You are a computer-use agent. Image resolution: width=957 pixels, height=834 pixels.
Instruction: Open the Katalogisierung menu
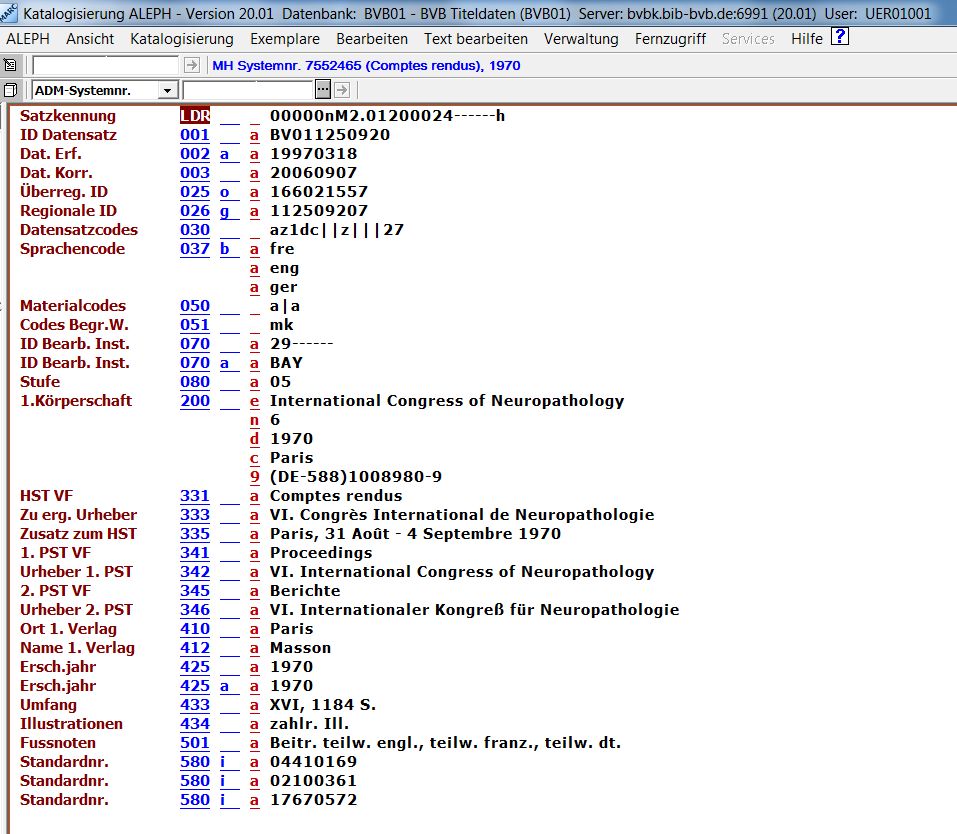click(182, 39)
